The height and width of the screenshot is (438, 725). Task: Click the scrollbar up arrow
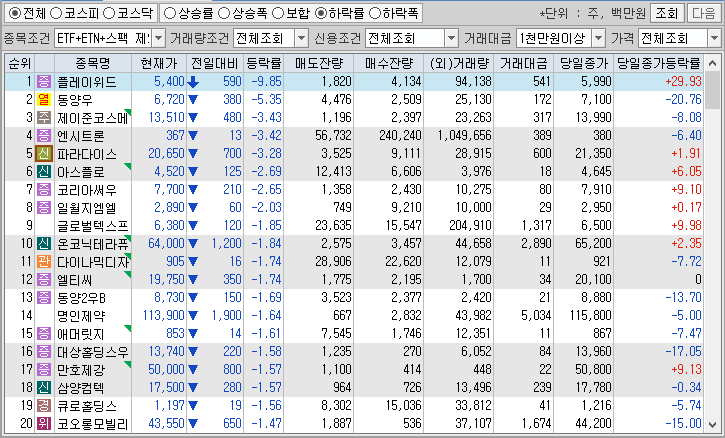pyautogui.click(x=713, y=63)
